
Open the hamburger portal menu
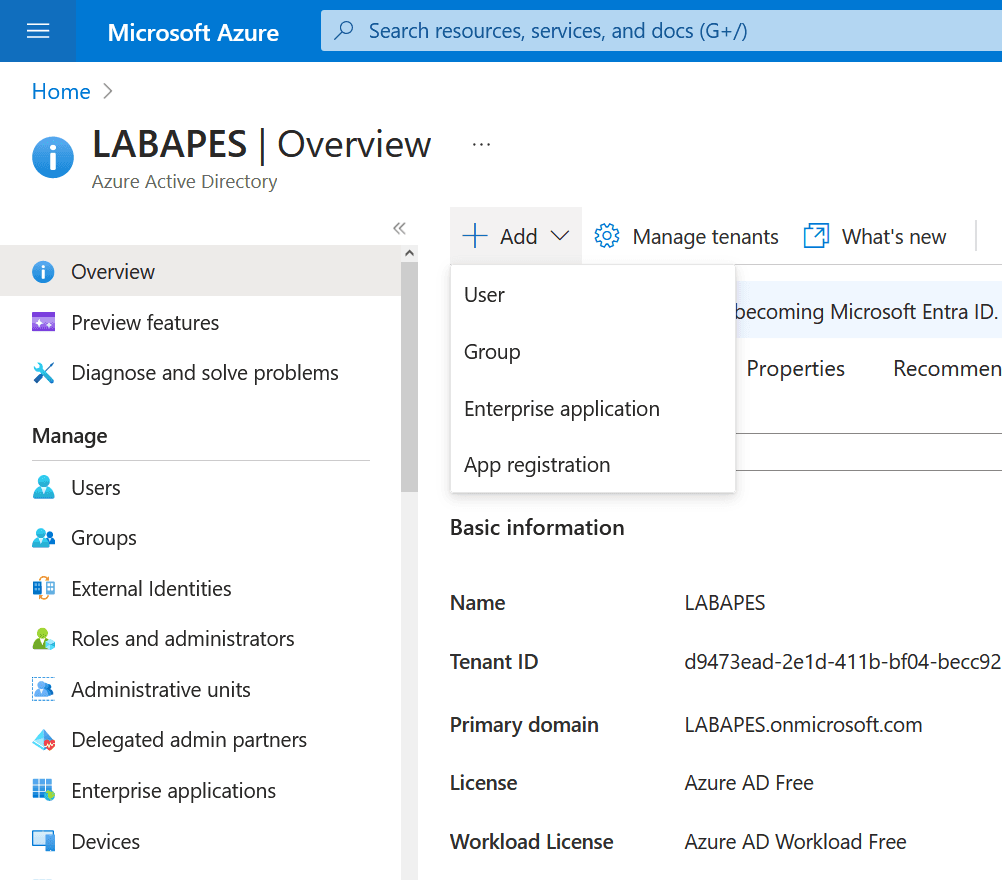[x=38, y=31]
